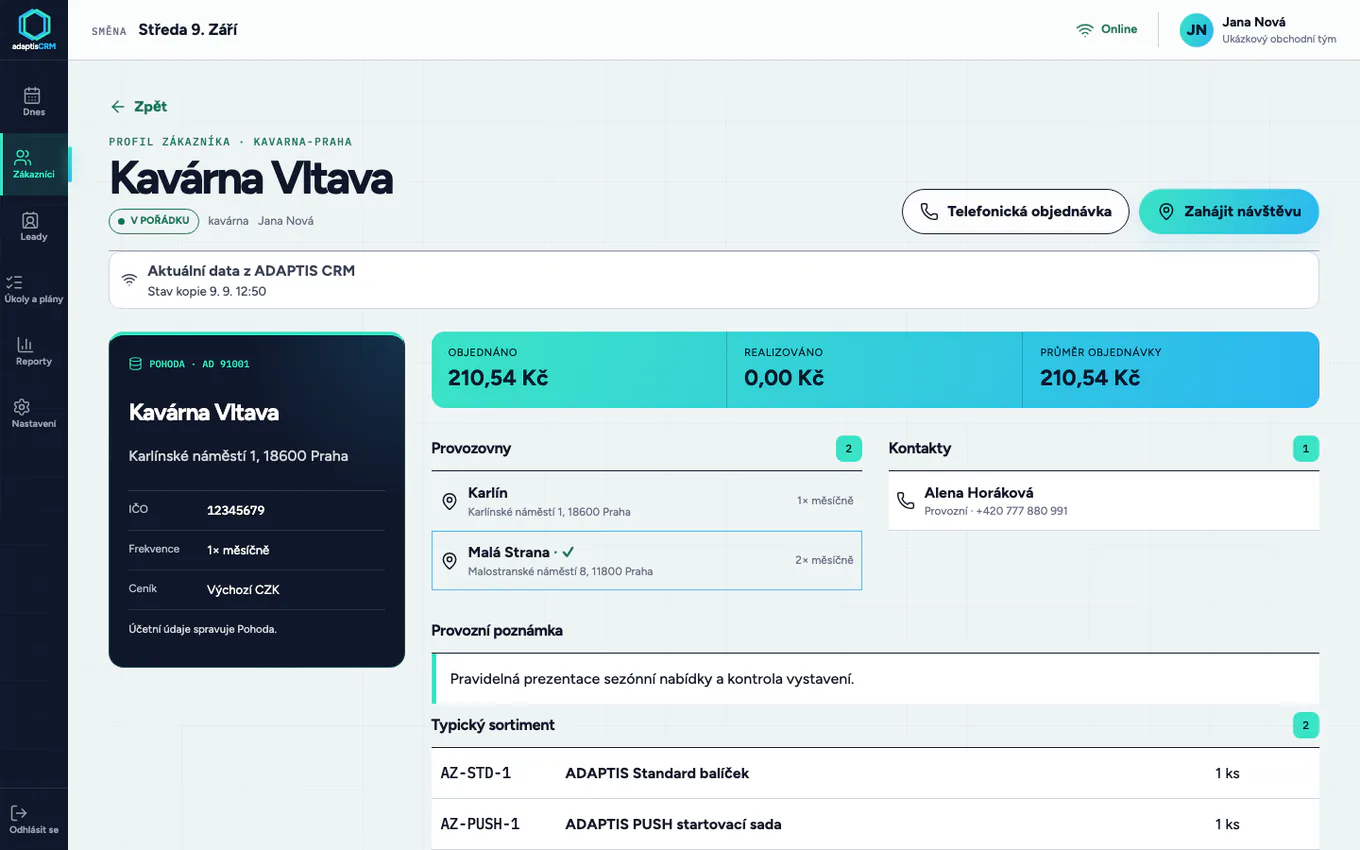This screenshot has width=1360, height=850.
Task: Click the Pohoda database icon
Action: (x=136, y=364)
